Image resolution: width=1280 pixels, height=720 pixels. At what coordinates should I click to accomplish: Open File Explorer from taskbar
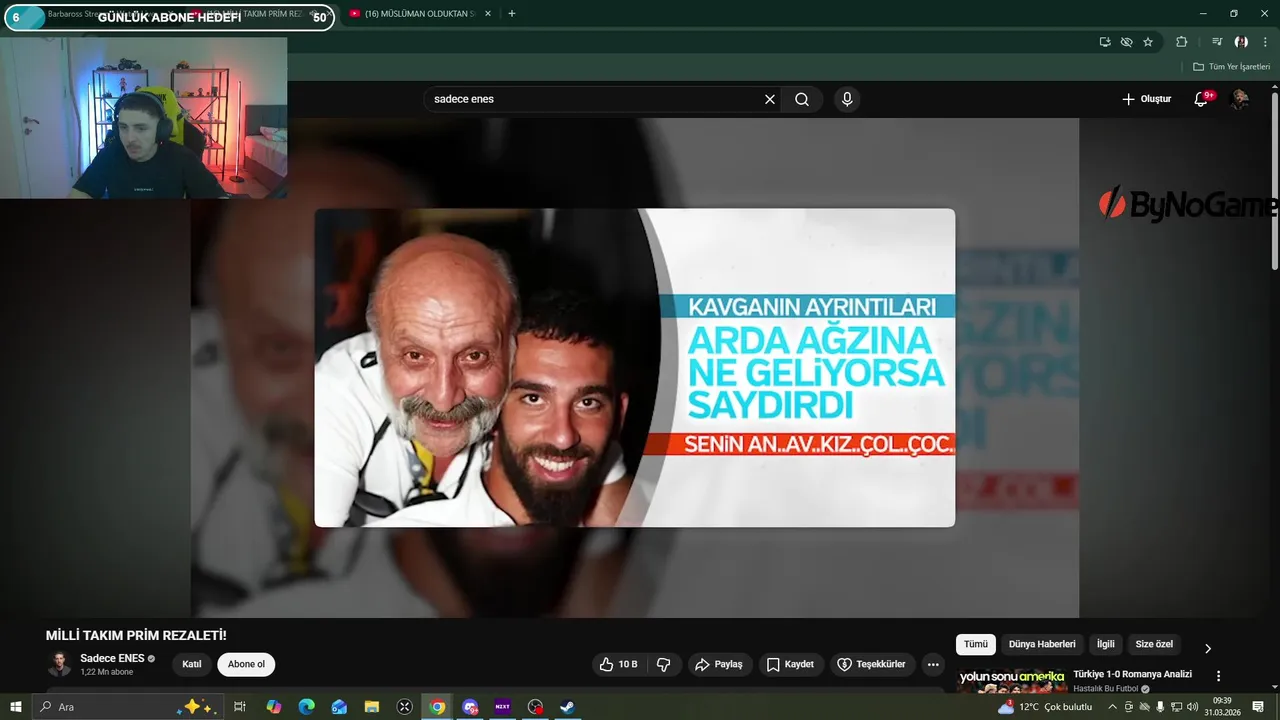372,707
